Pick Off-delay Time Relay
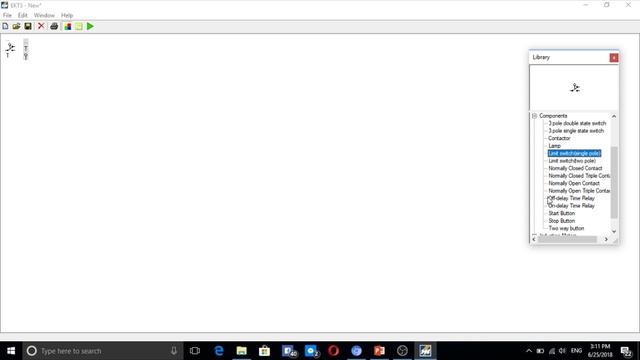This screenshot has height=360, width=640. (x=571, y=198)
